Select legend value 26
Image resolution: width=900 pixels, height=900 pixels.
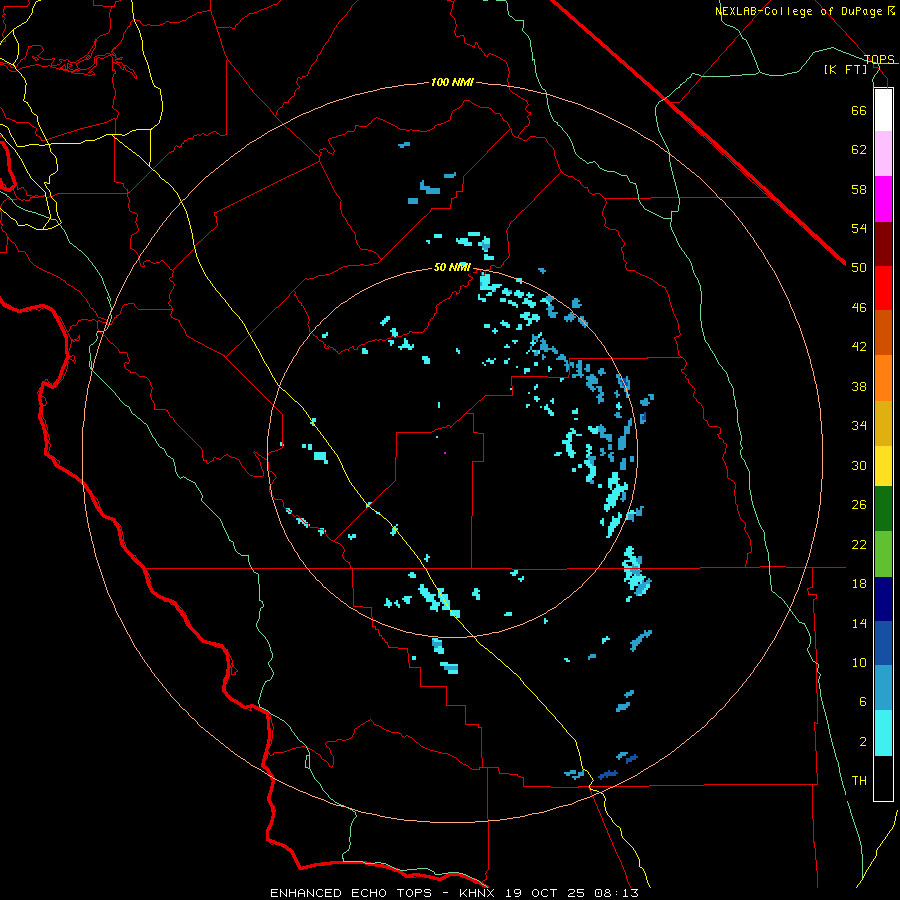click(x=859, y=505)
